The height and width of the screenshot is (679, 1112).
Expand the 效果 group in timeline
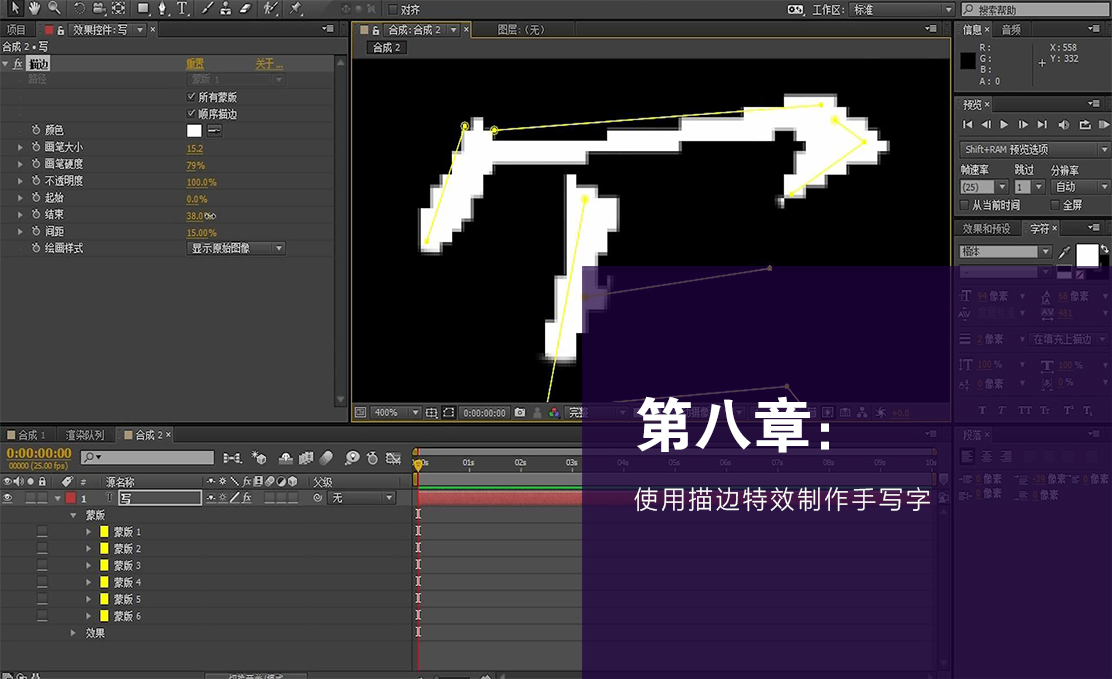pos(73,633)
